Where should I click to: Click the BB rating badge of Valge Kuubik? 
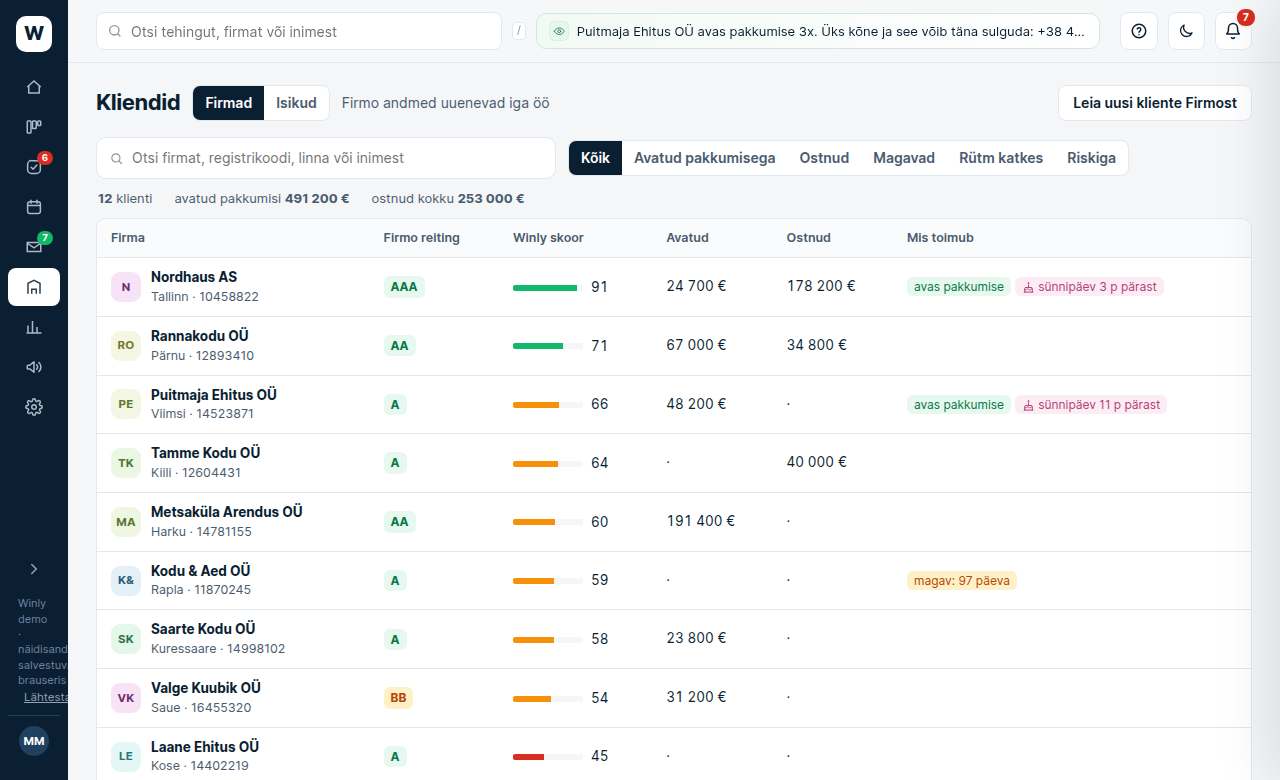[398, 698]
